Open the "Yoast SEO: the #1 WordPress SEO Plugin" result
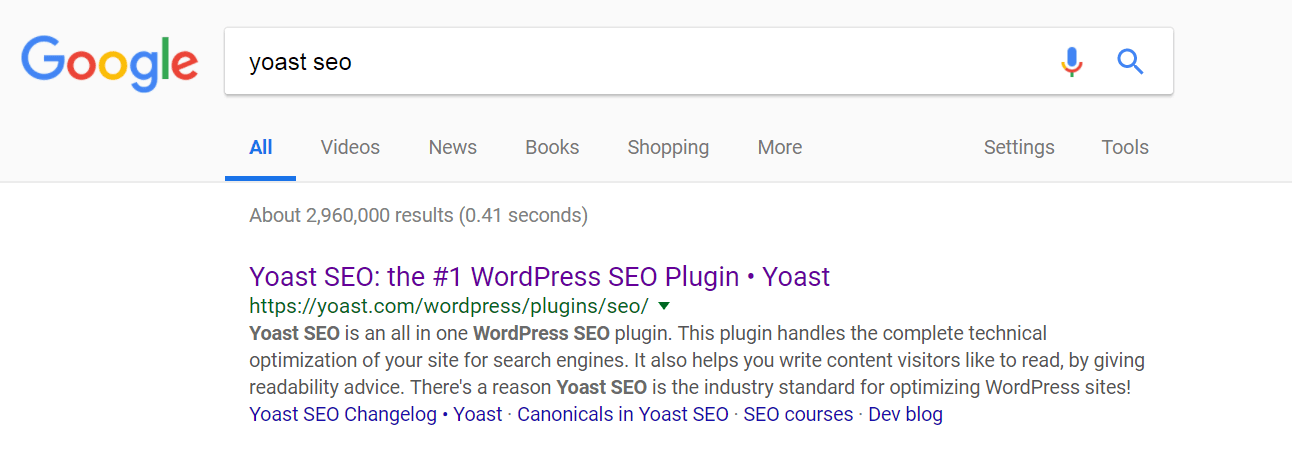 (539, 276)
